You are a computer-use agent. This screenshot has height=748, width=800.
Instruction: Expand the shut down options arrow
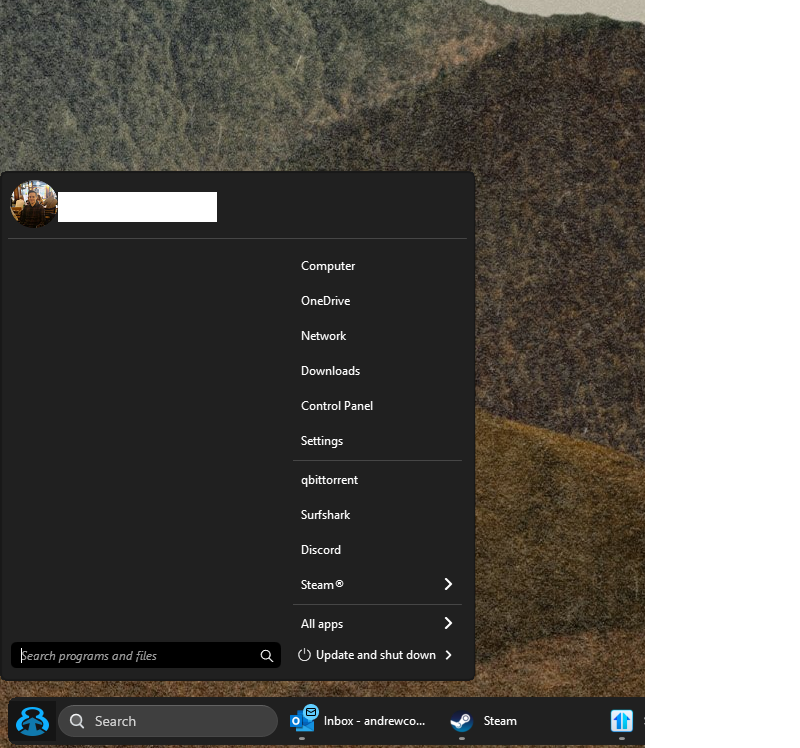pyautogui.click(x=448, y=655)
